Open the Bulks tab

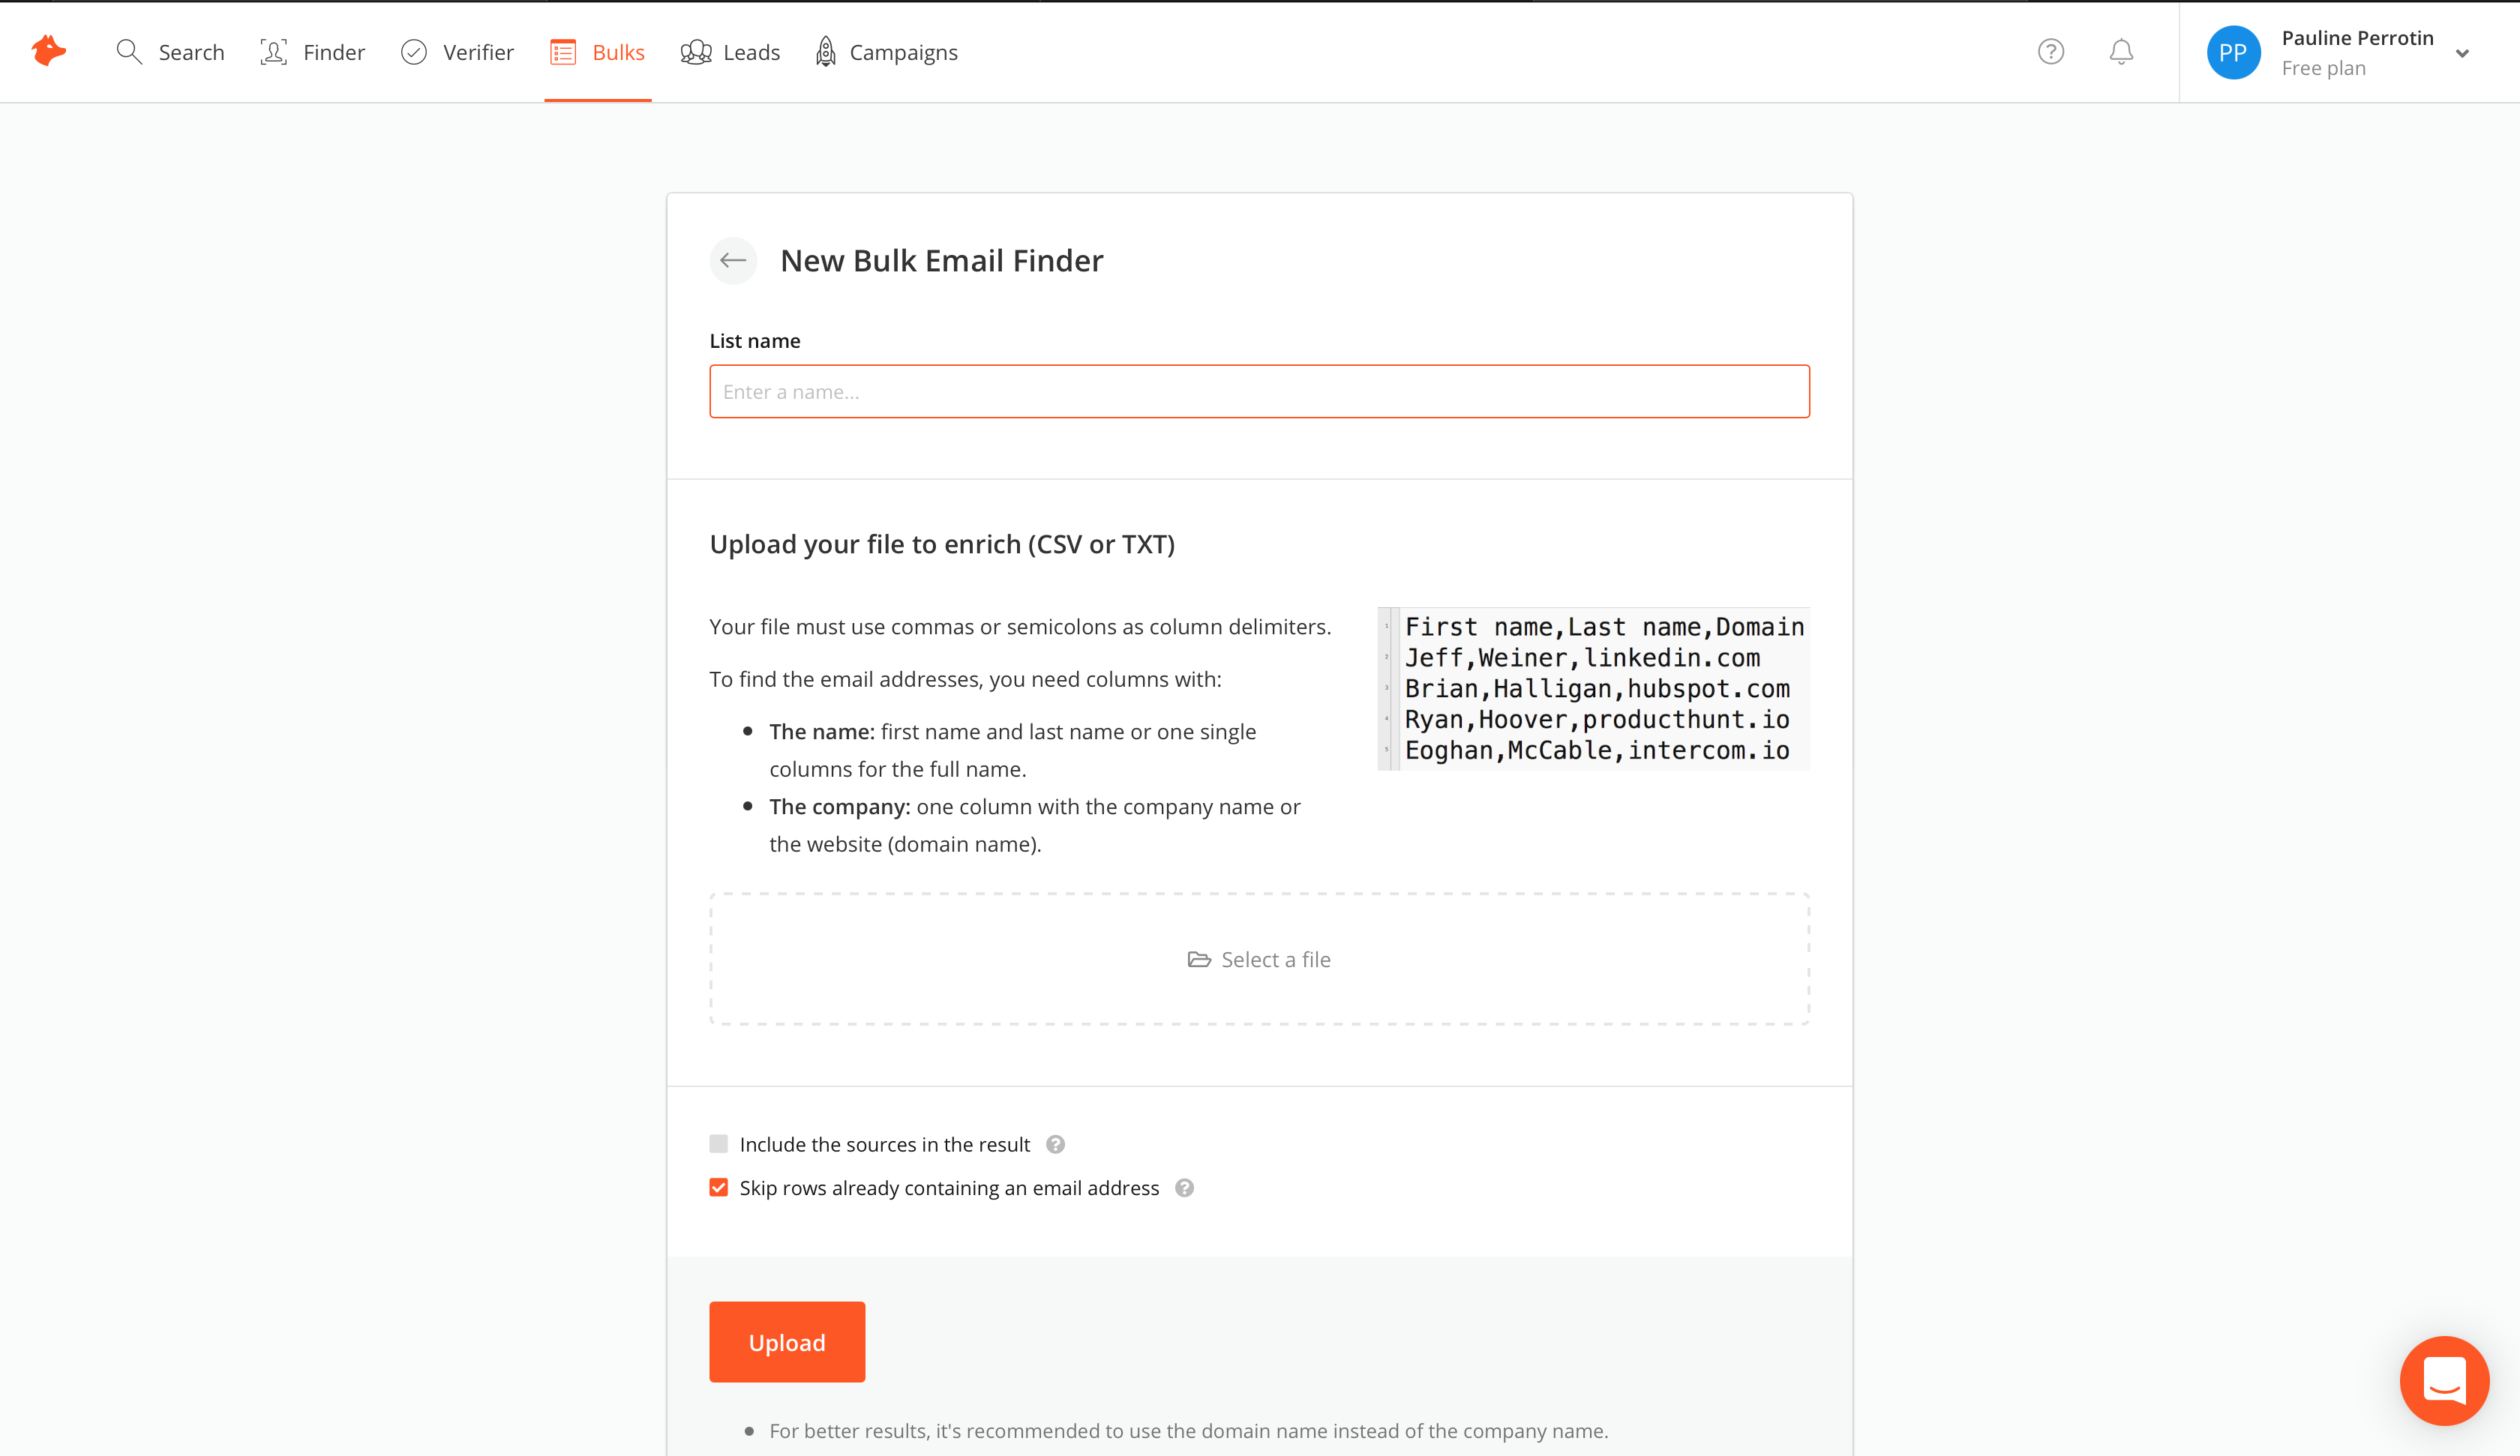[598, 52]
